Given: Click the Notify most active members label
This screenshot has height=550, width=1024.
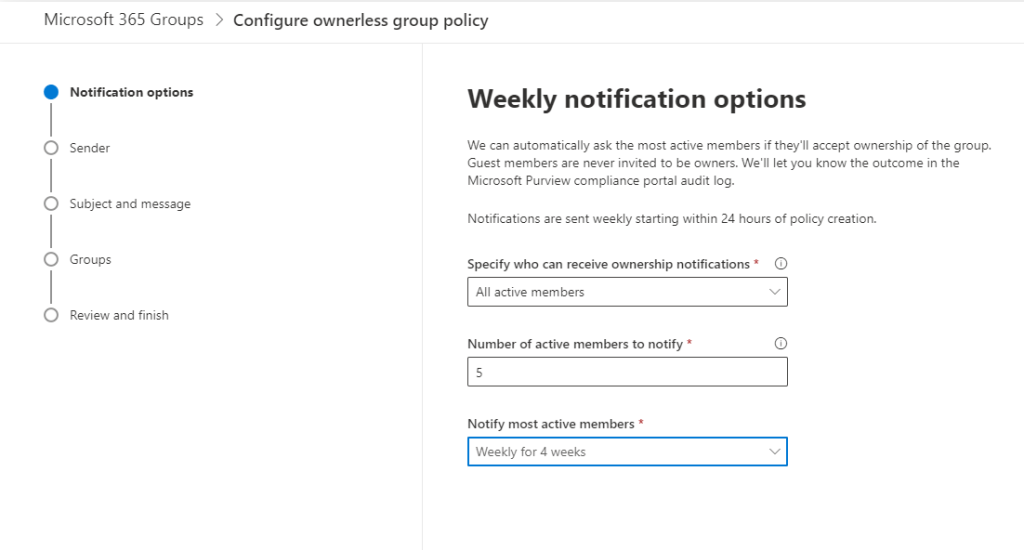Looking at the screenshot, I should (x=551, y=424).
